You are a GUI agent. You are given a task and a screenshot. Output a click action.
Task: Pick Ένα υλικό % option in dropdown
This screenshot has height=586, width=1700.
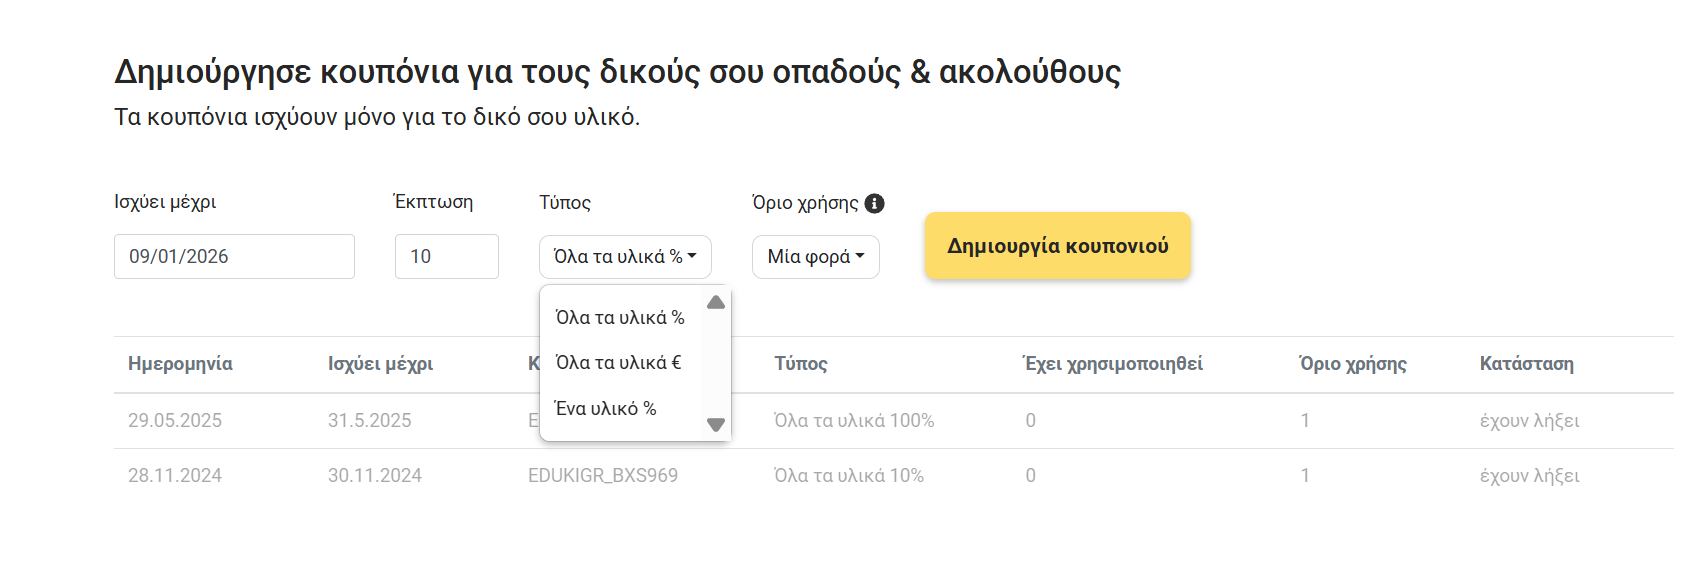coord(606,409)
